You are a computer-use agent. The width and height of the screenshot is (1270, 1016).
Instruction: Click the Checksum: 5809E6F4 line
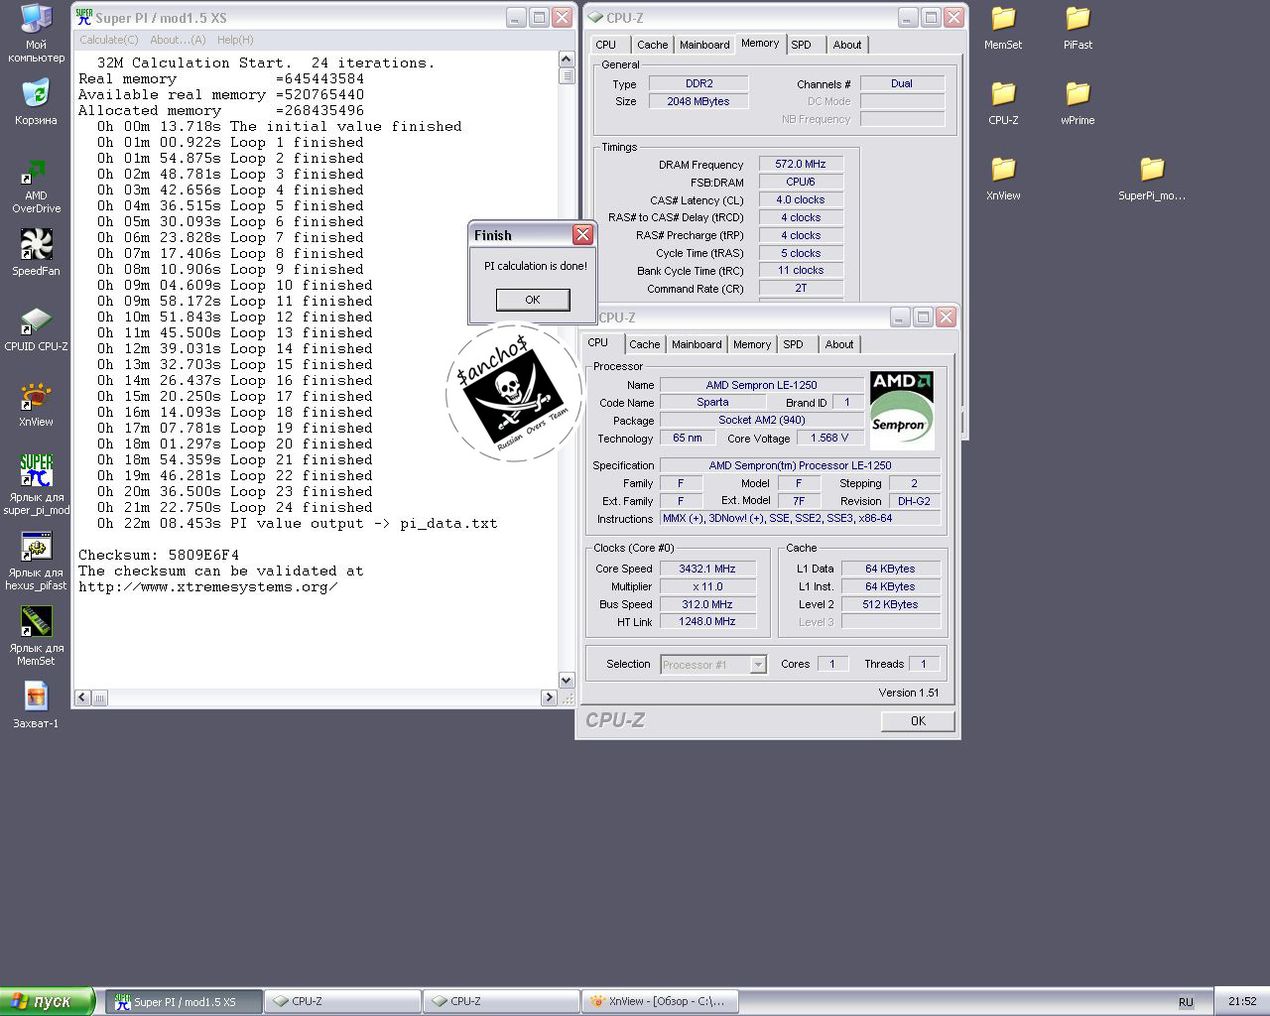tap(158, 555)
